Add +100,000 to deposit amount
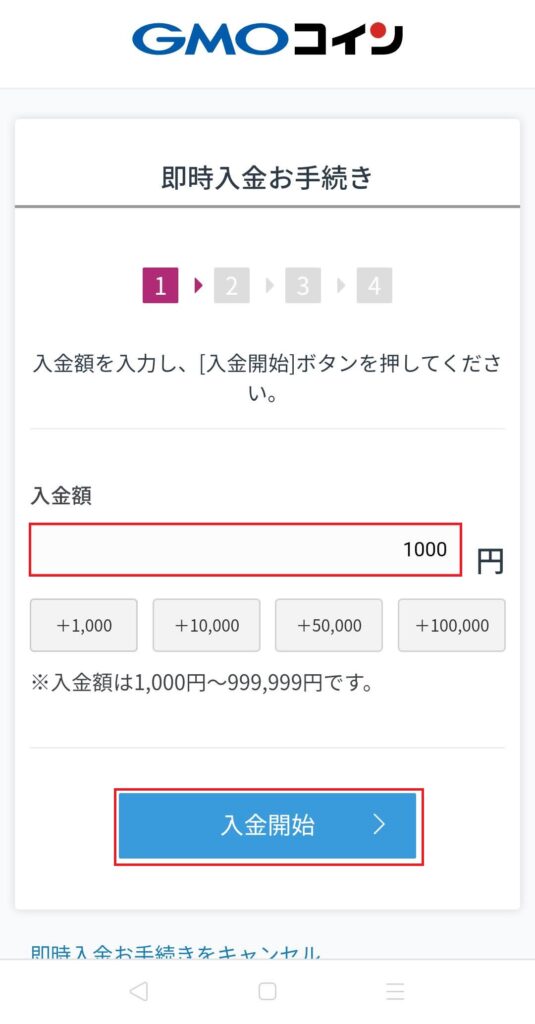Viewport: 535px width, 1024px height. (x=451, y=626)
